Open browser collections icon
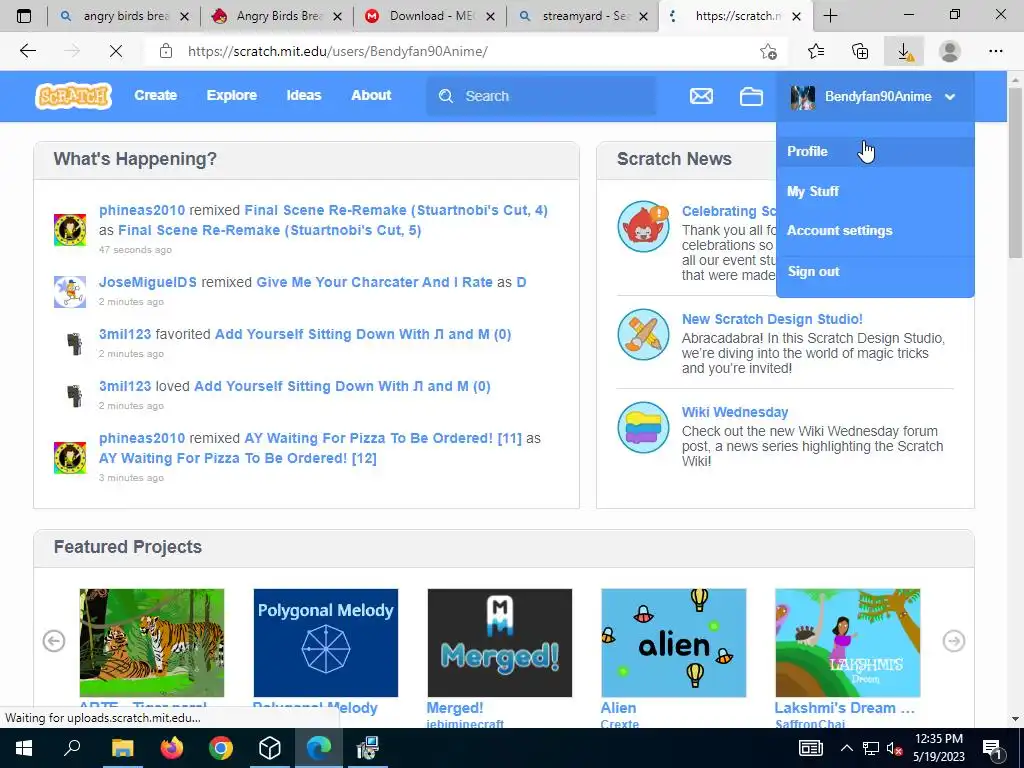This screenshot has height=768, width=1024. [860, 52]
